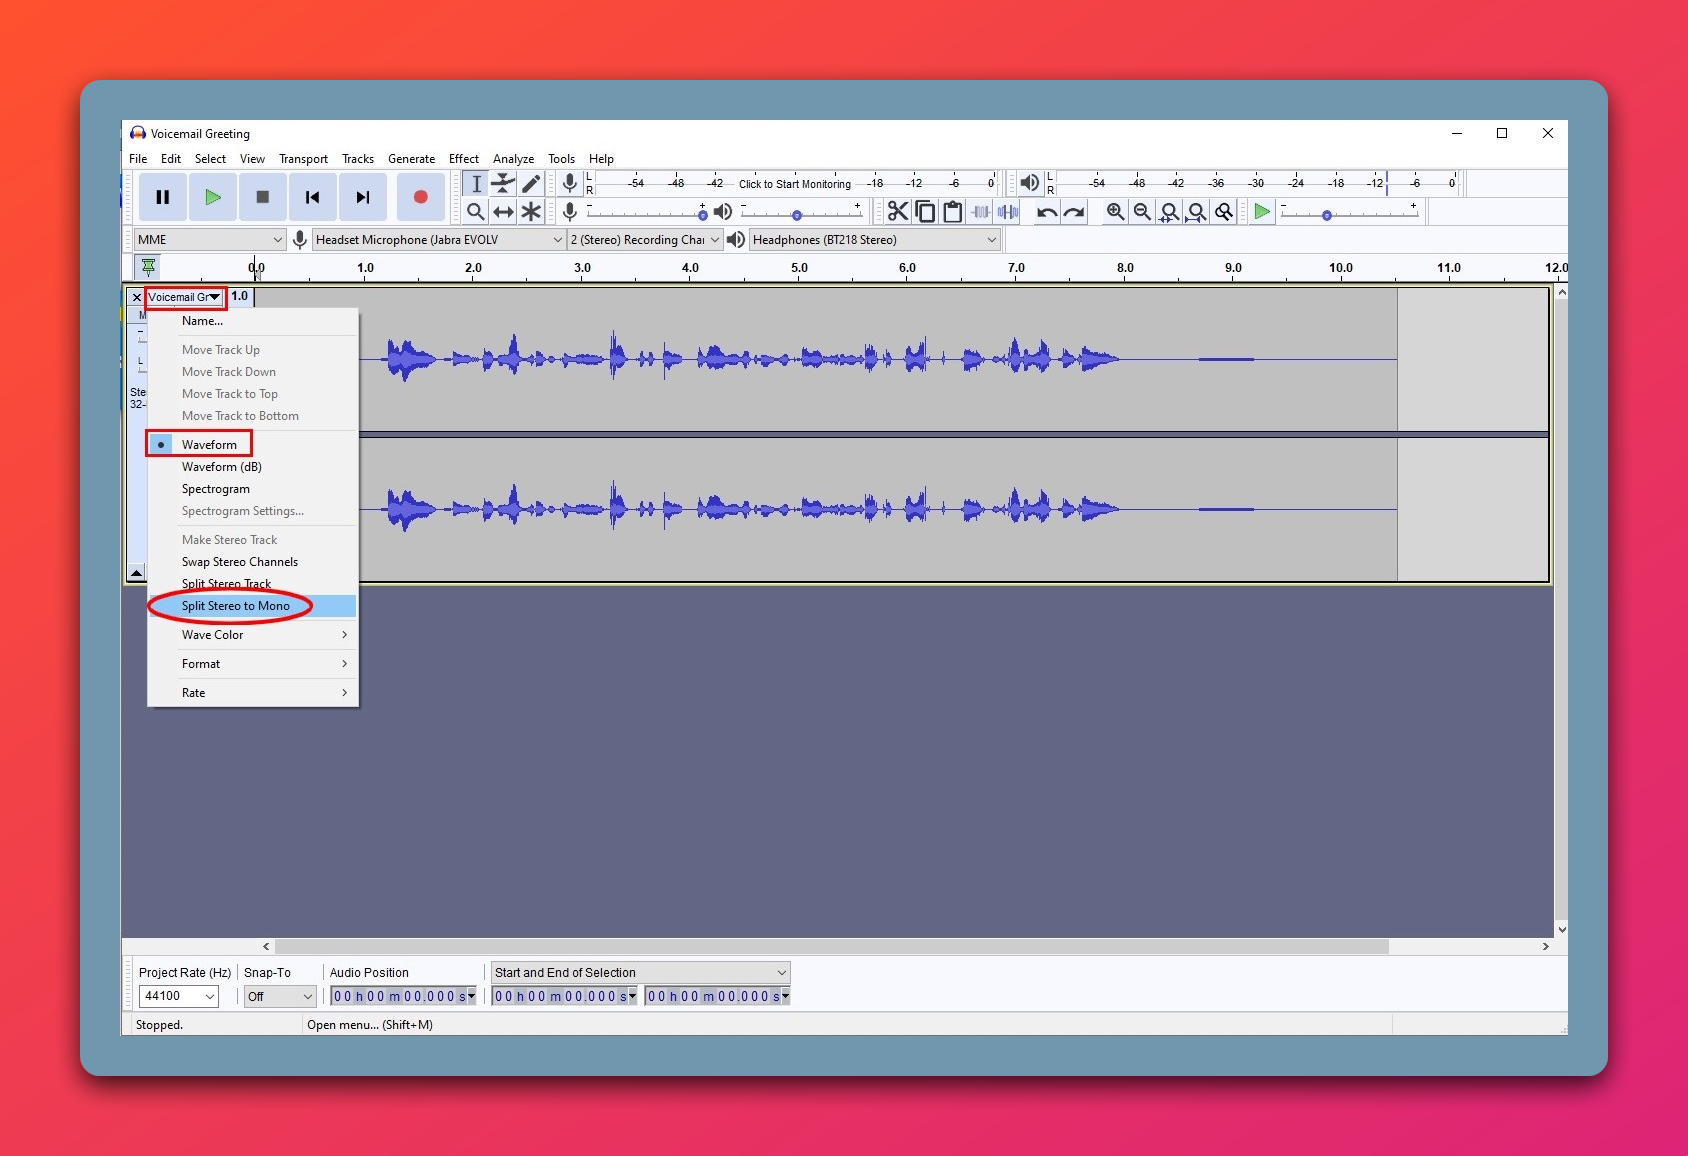This screenshot has width=1688, height=1156.
Task: Open the MME audio host dropdown
Action: [210, 240]
